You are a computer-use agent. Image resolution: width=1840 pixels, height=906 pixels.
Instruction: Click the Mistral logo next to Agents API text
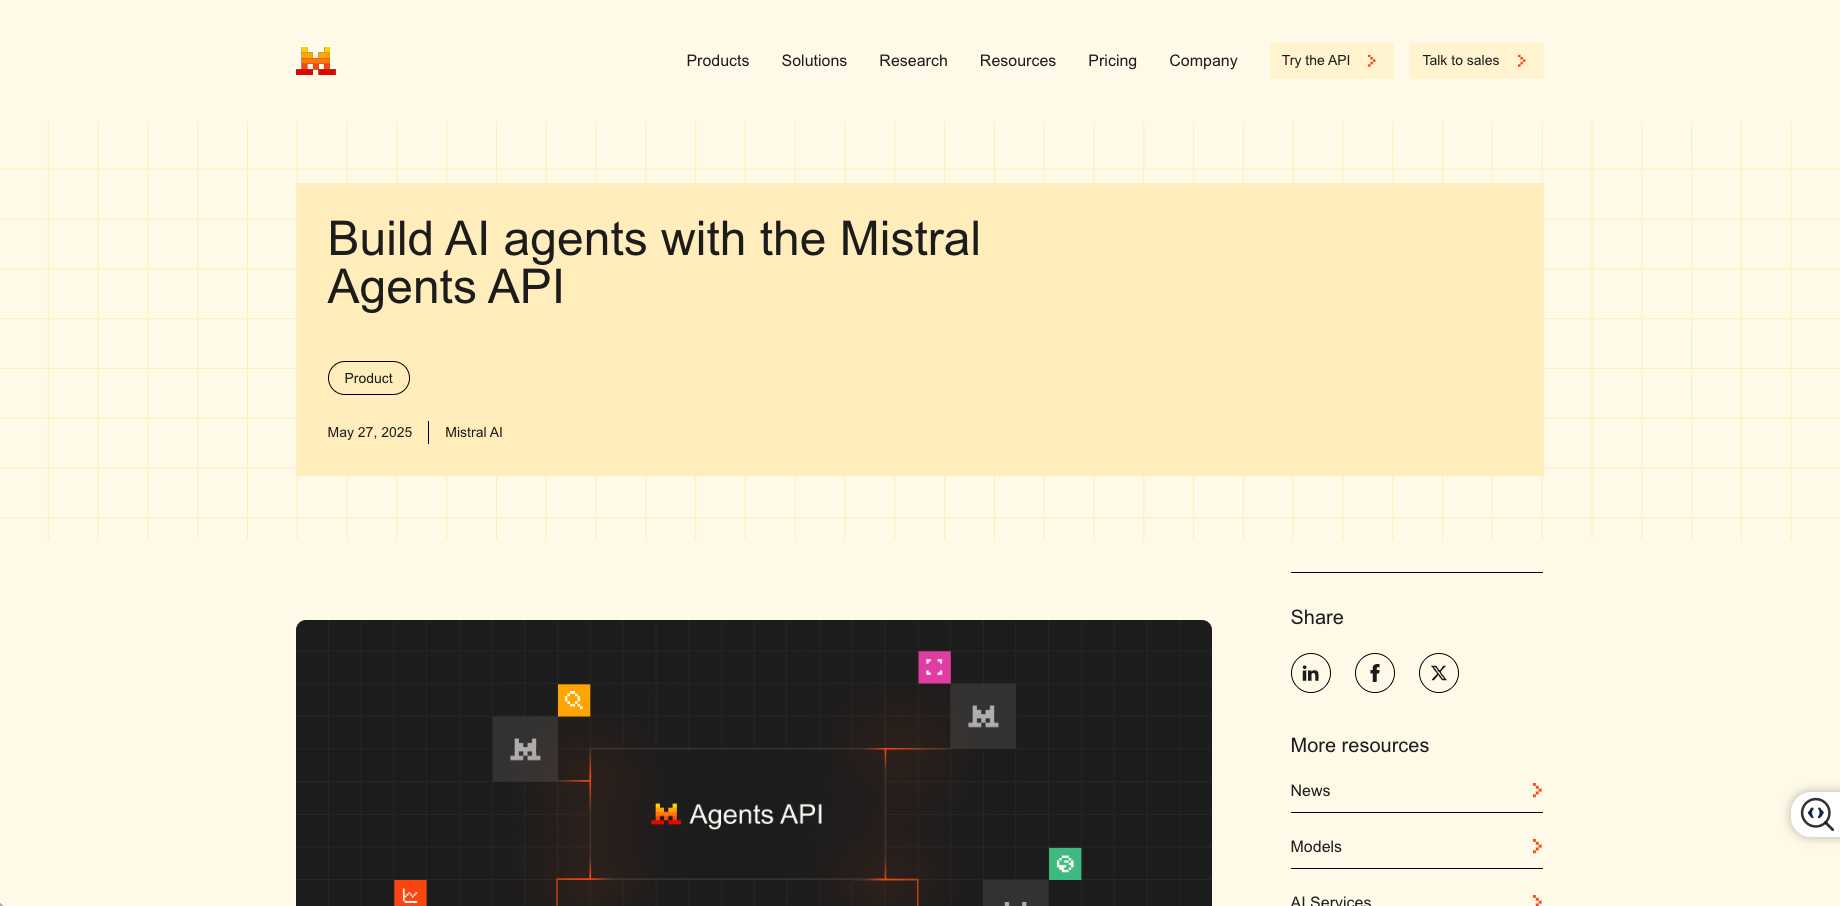pos(663,813)
